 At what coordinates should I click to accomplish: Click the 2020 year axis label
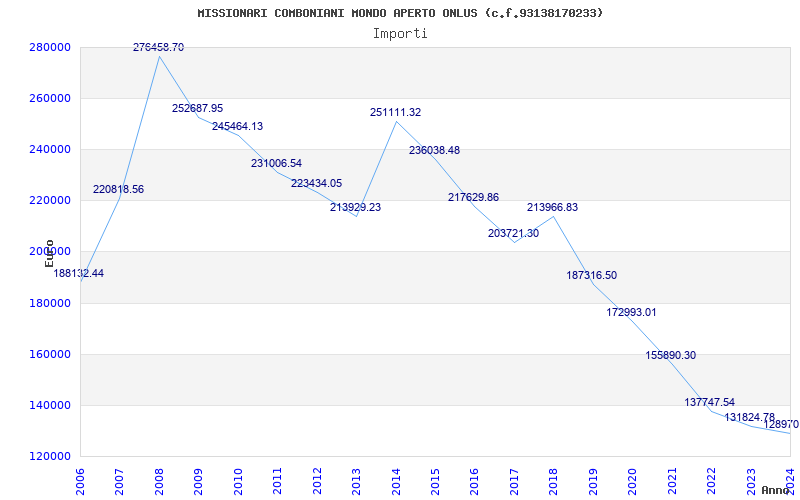pyautogui.click(x=633, y=480)
